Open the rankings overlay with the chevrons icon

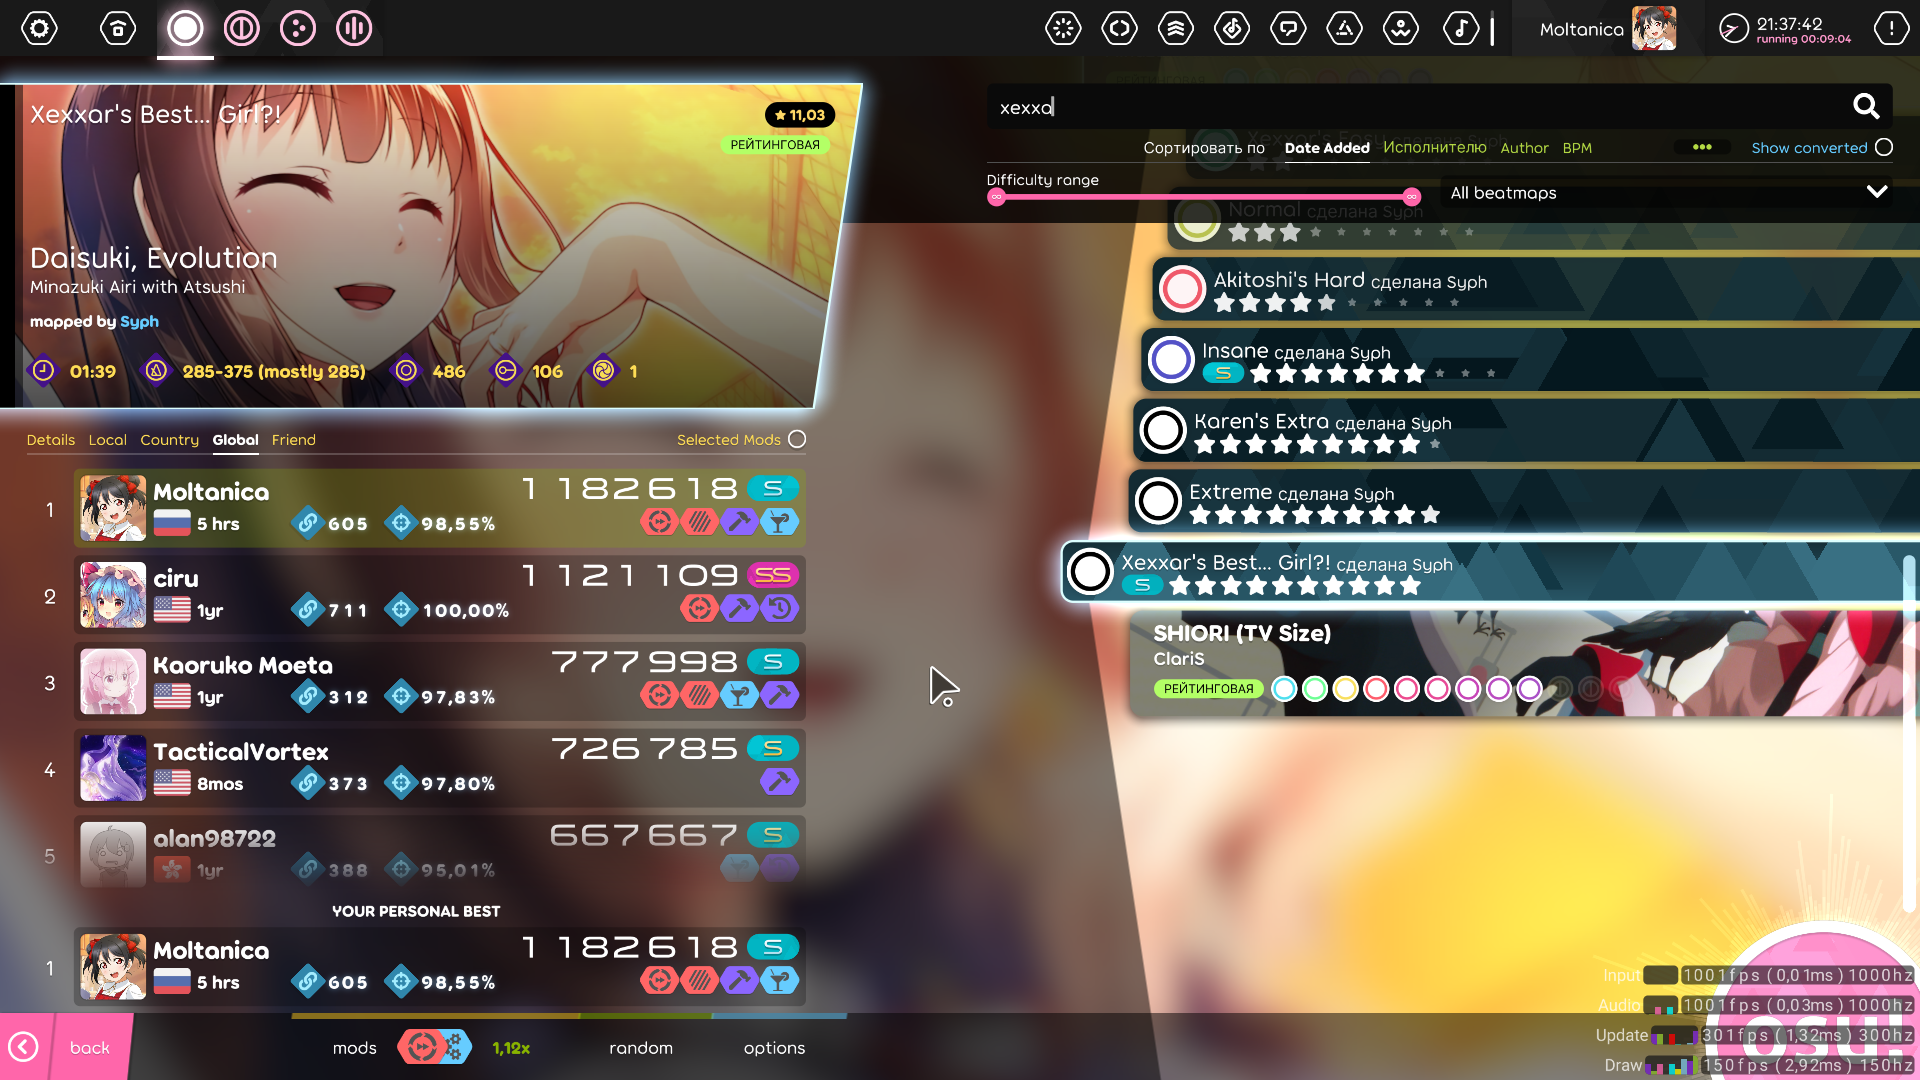pos(1176,28)
